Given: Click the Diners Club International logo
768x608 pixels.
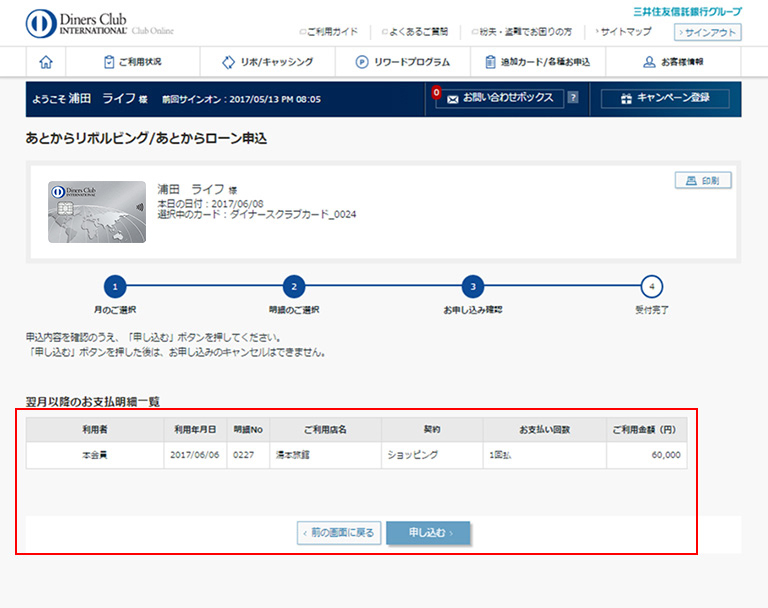Looking at the screenshot, I should [100, 22].
